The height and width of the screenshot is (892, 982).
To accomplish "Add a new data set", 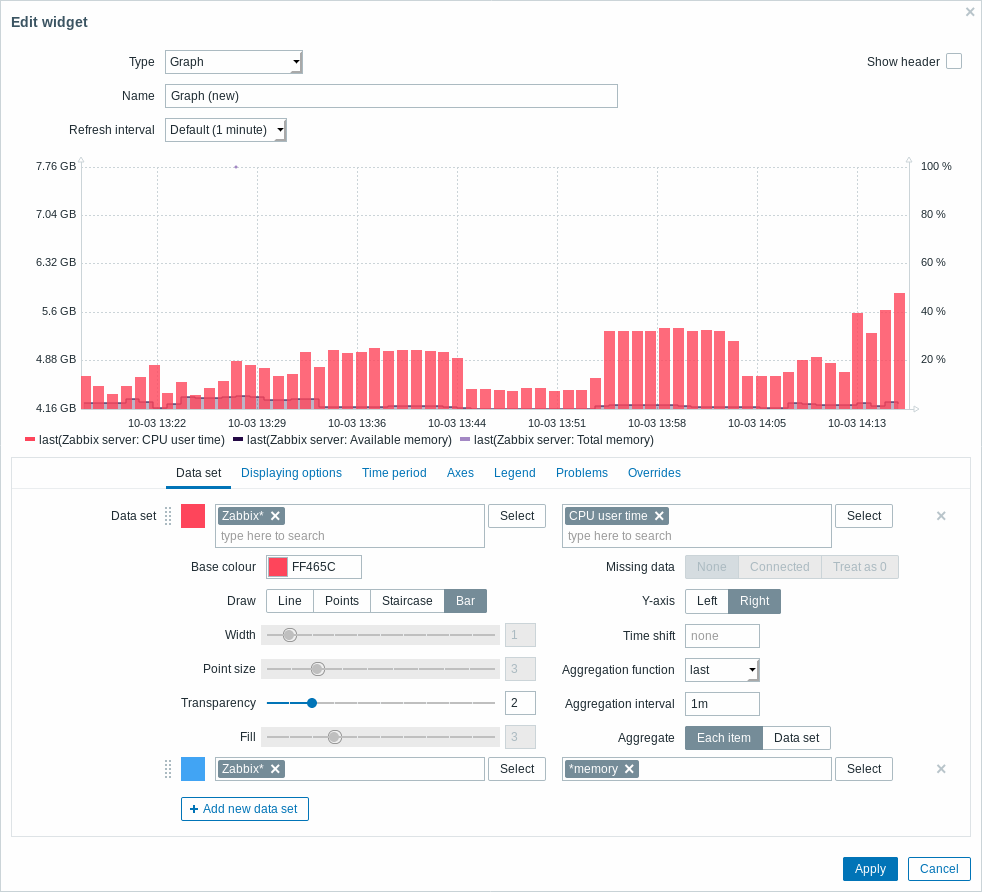I will 245,809.
